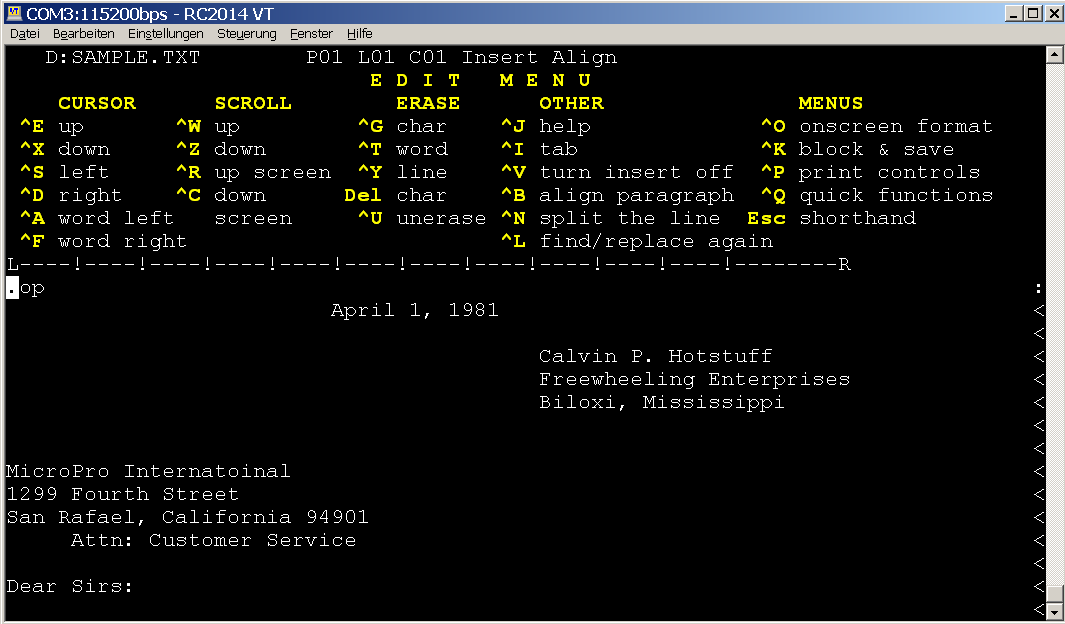Image resolution: width=1065 pixels, height=624 pixels.
Task: Click the 'CURSOR' column heading
Action: [x=97, y=103]
